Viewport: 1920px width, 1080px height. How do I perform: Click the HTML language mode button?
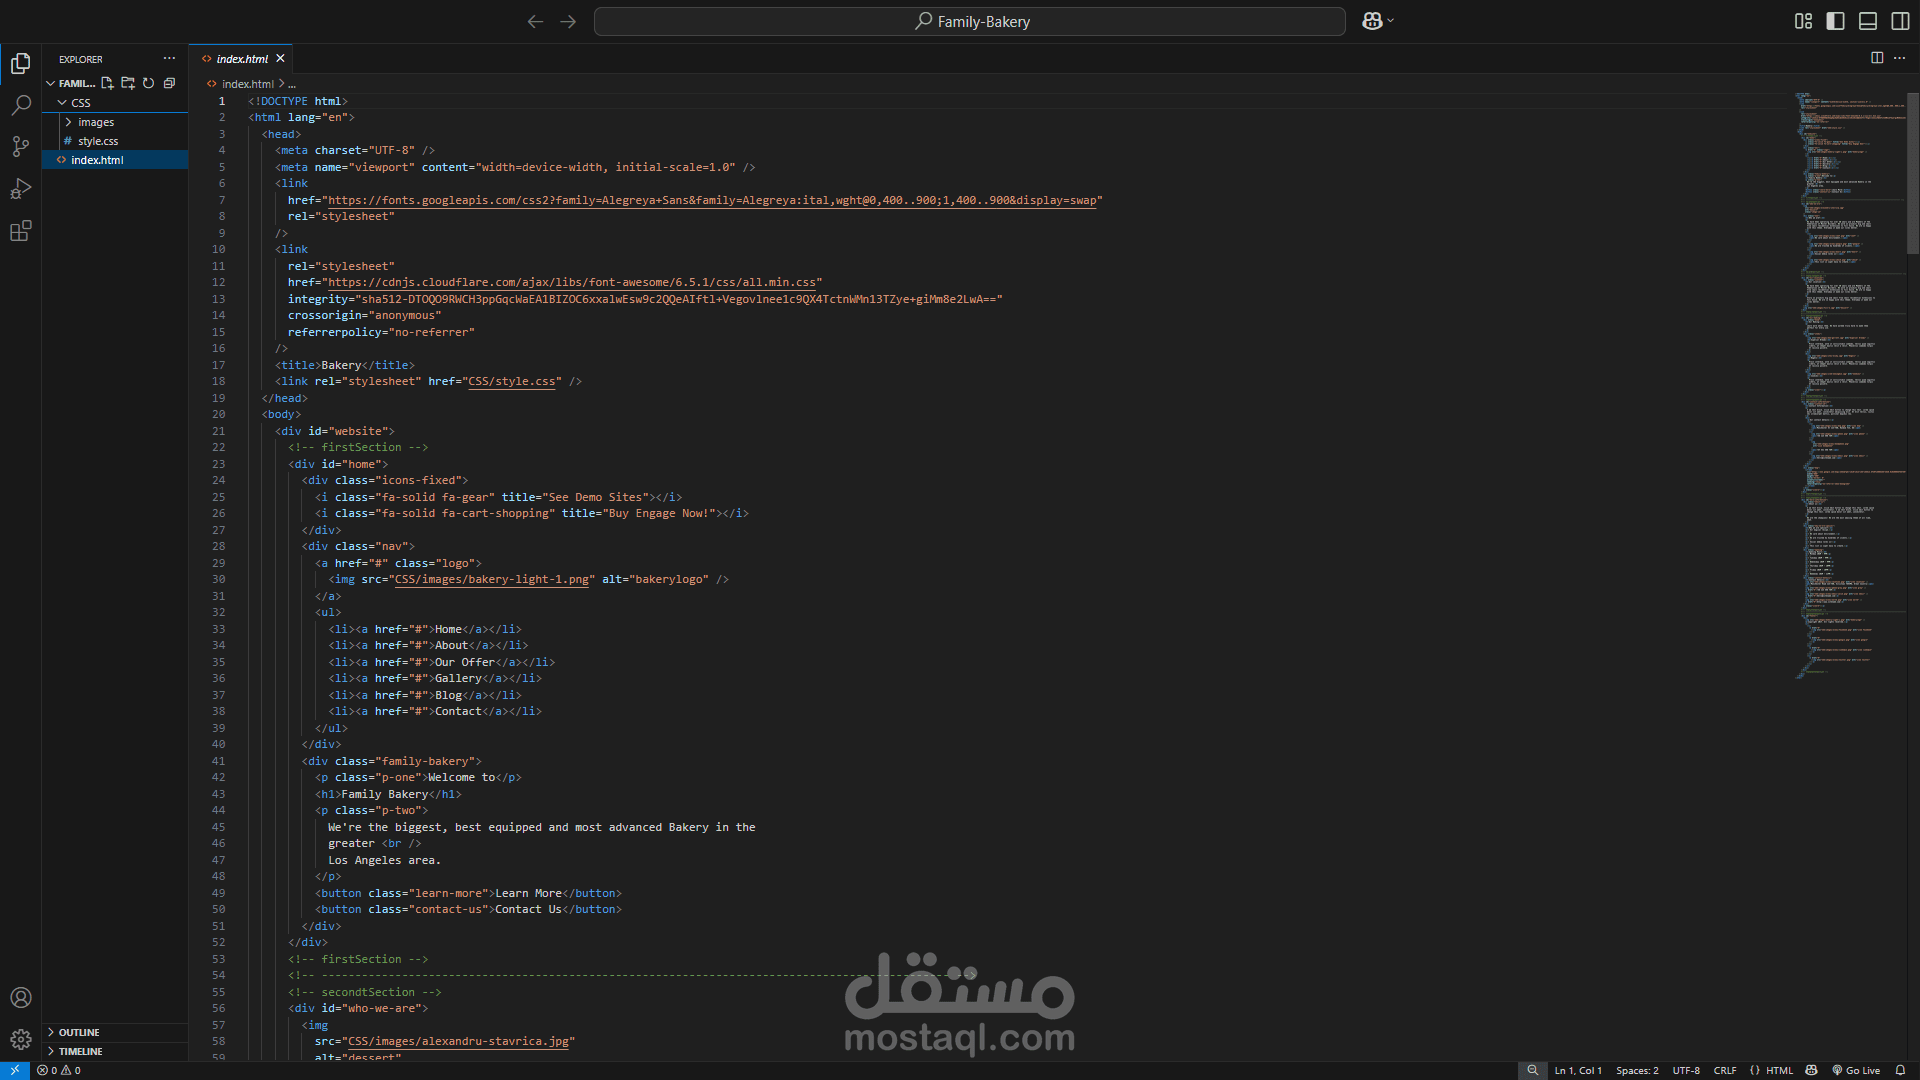[x=1779, y=1070]
